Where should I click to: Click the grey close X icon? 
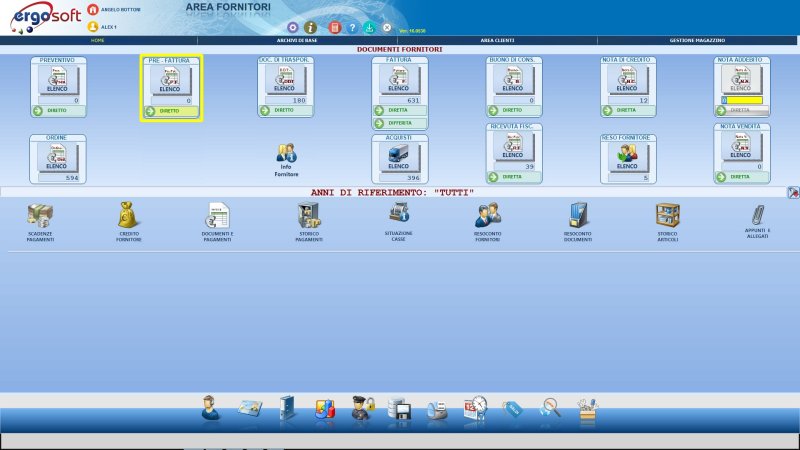(387, 28)
